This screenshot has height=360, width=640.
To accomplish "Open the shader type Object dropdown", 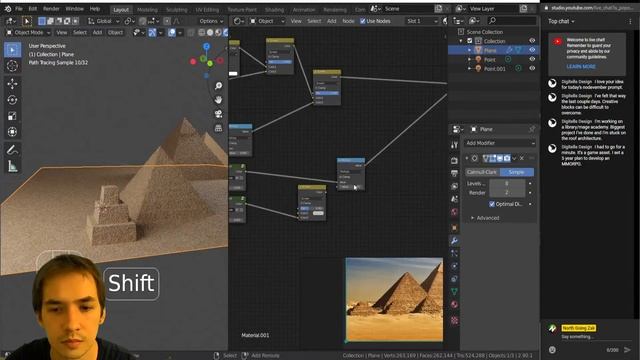I will (x=267, y=21).
